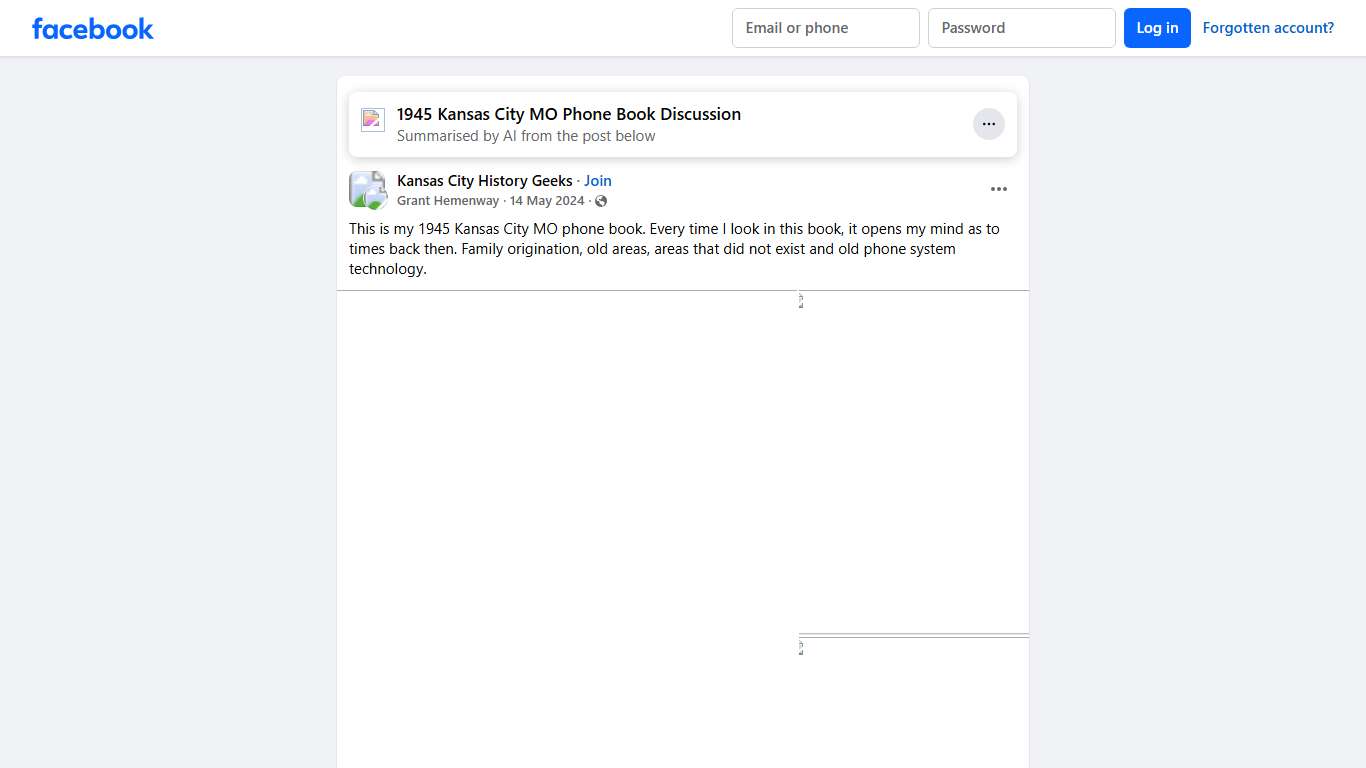Click the broken image icon in lower-right photo
Viewport: 1366px width, 768px height.
point(801,648)
